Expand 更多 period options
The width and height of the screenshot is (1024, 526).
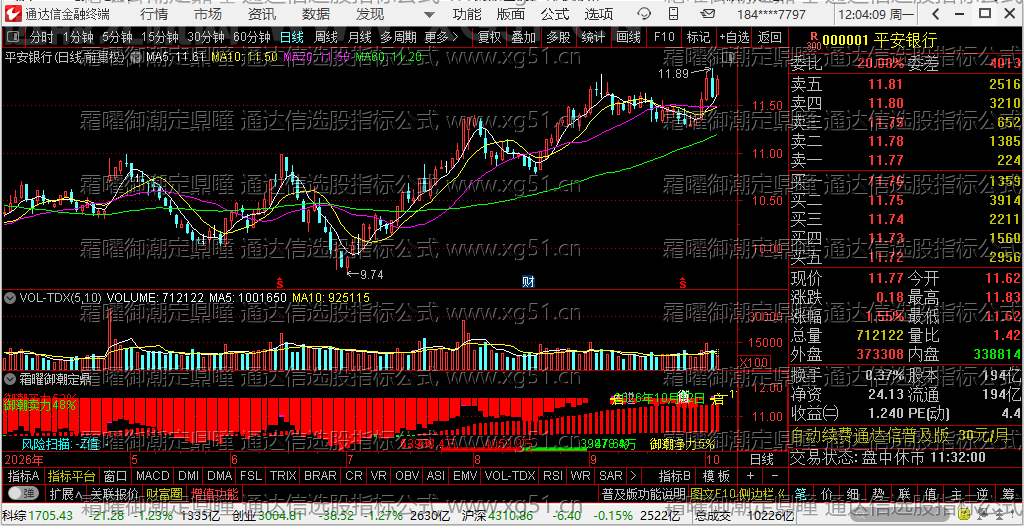[441, 38]
